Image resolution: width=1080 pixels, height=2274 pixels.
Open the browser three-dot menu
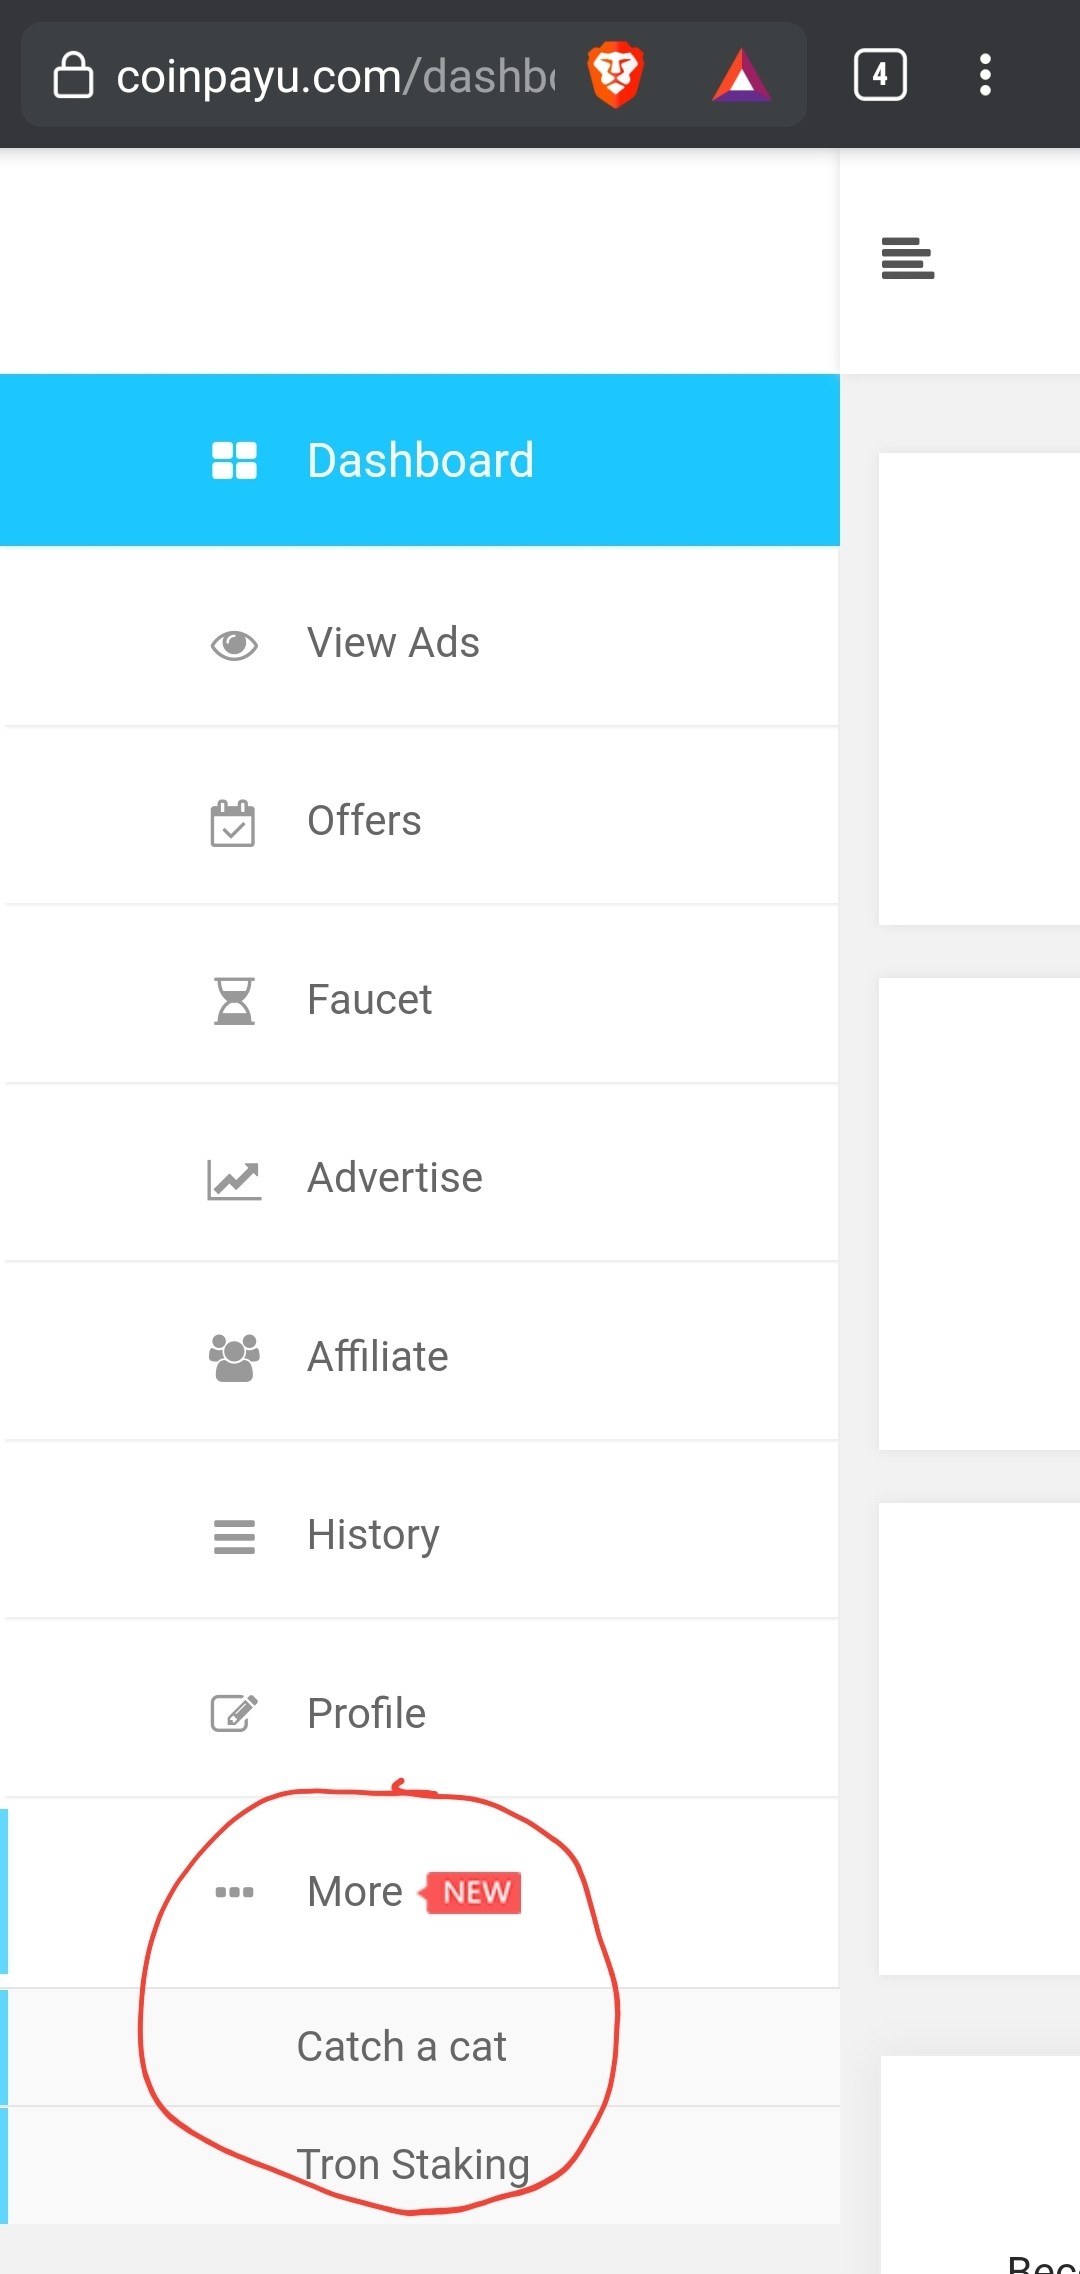tap(985, 75)
